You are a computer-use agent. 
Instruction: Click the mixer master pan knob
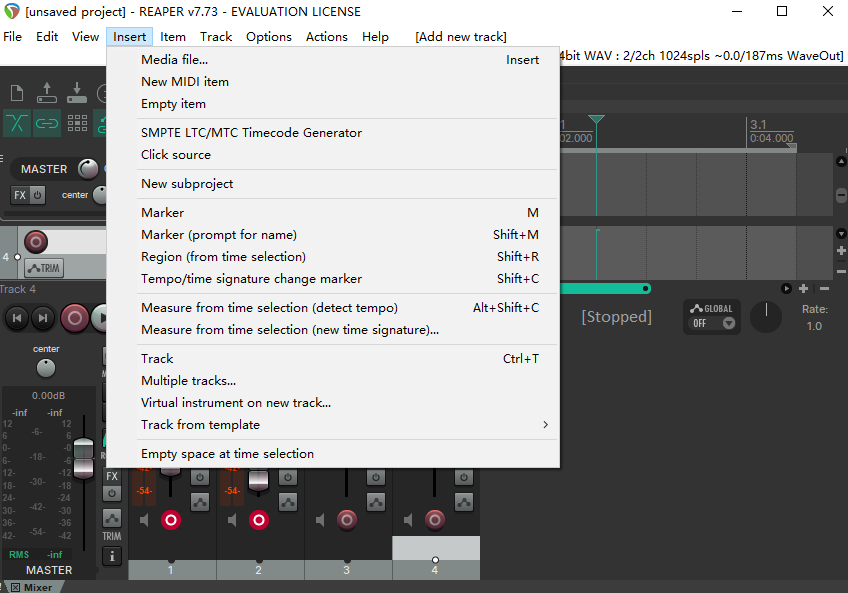pyautogui.click(x=46, y=368)
